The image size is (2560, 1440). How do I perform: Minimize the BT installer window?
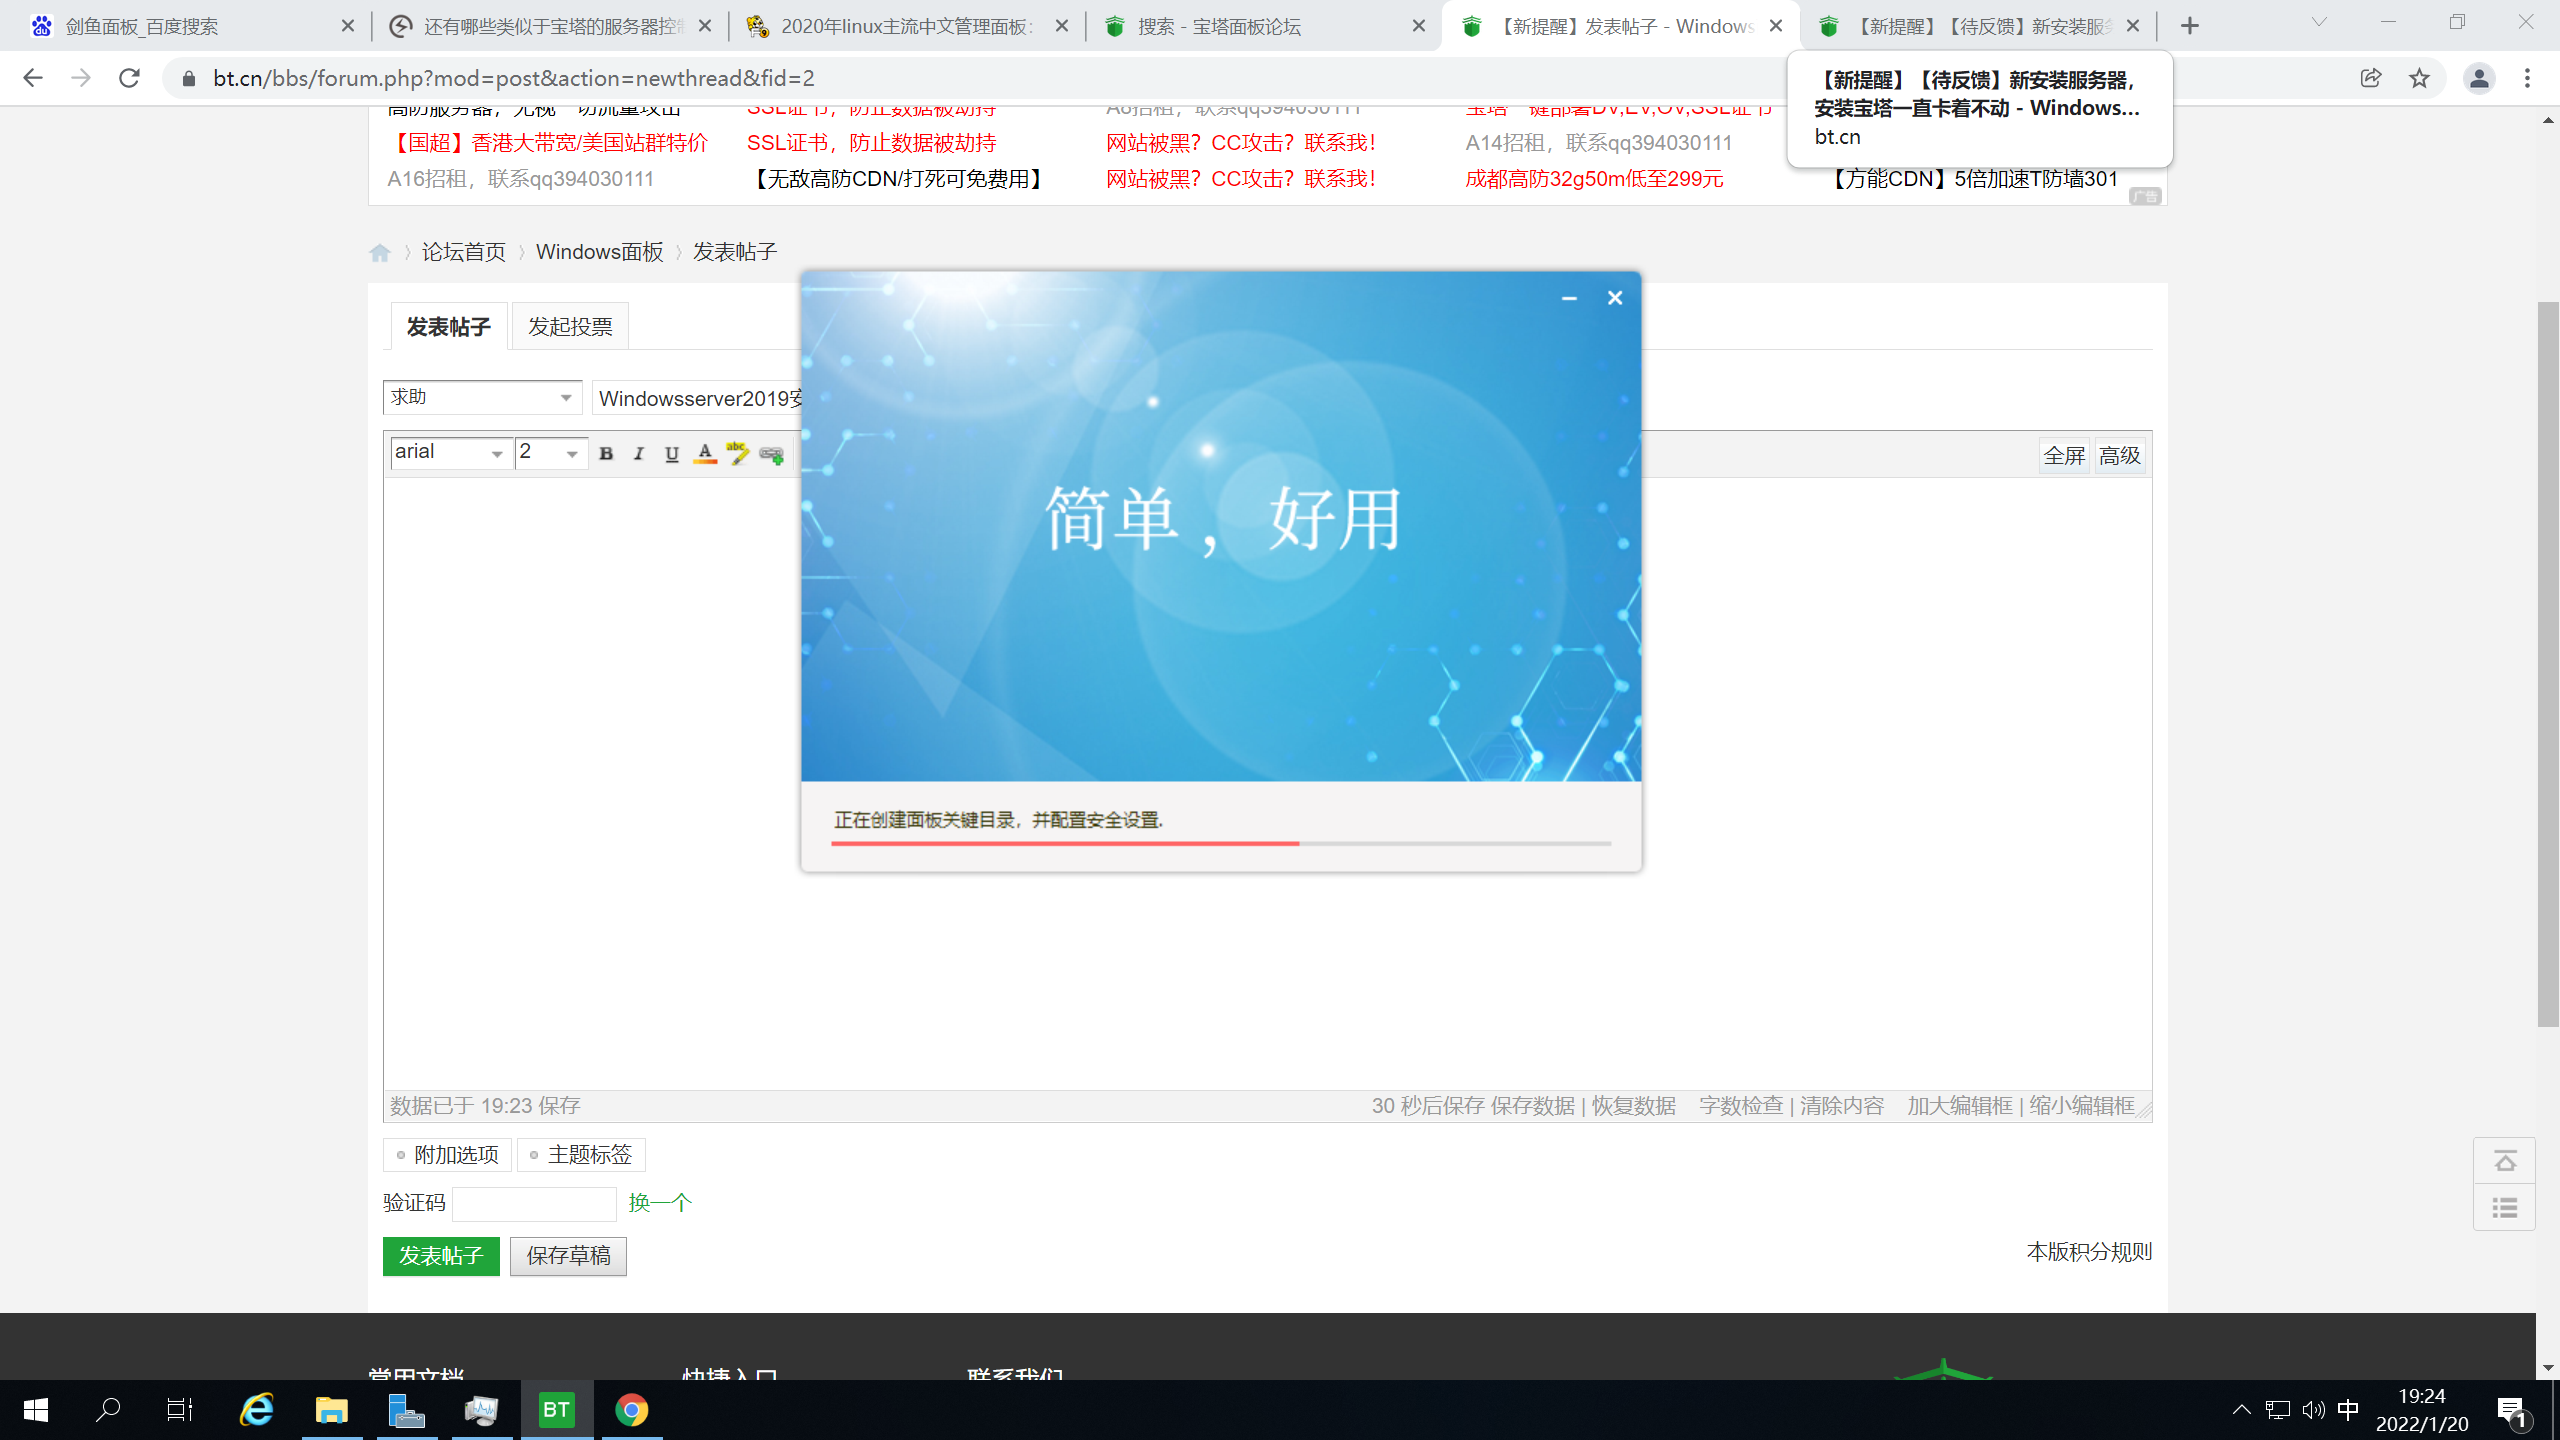click(1569, 298)
